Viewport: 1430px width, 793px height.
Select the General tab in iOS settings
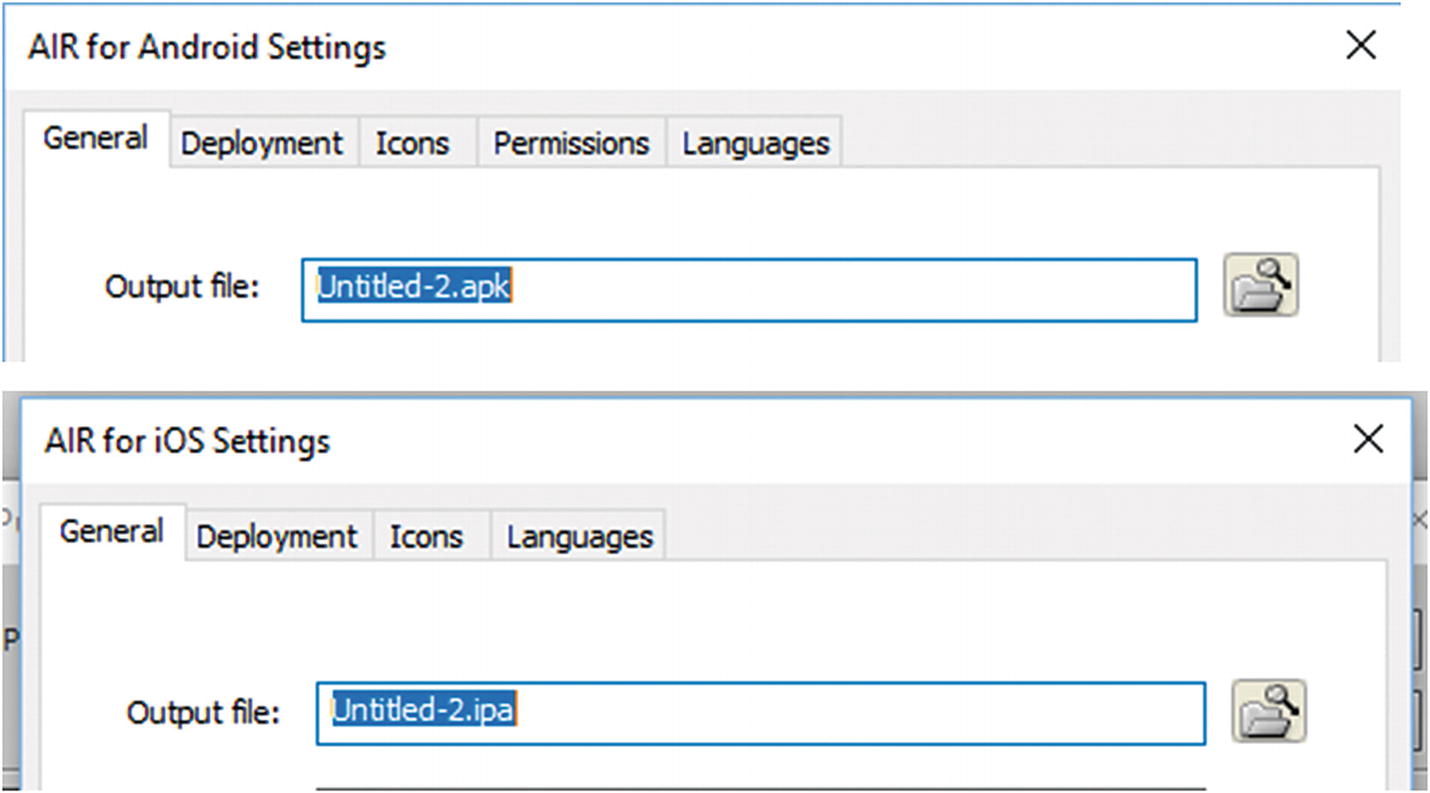coord(111,531)
